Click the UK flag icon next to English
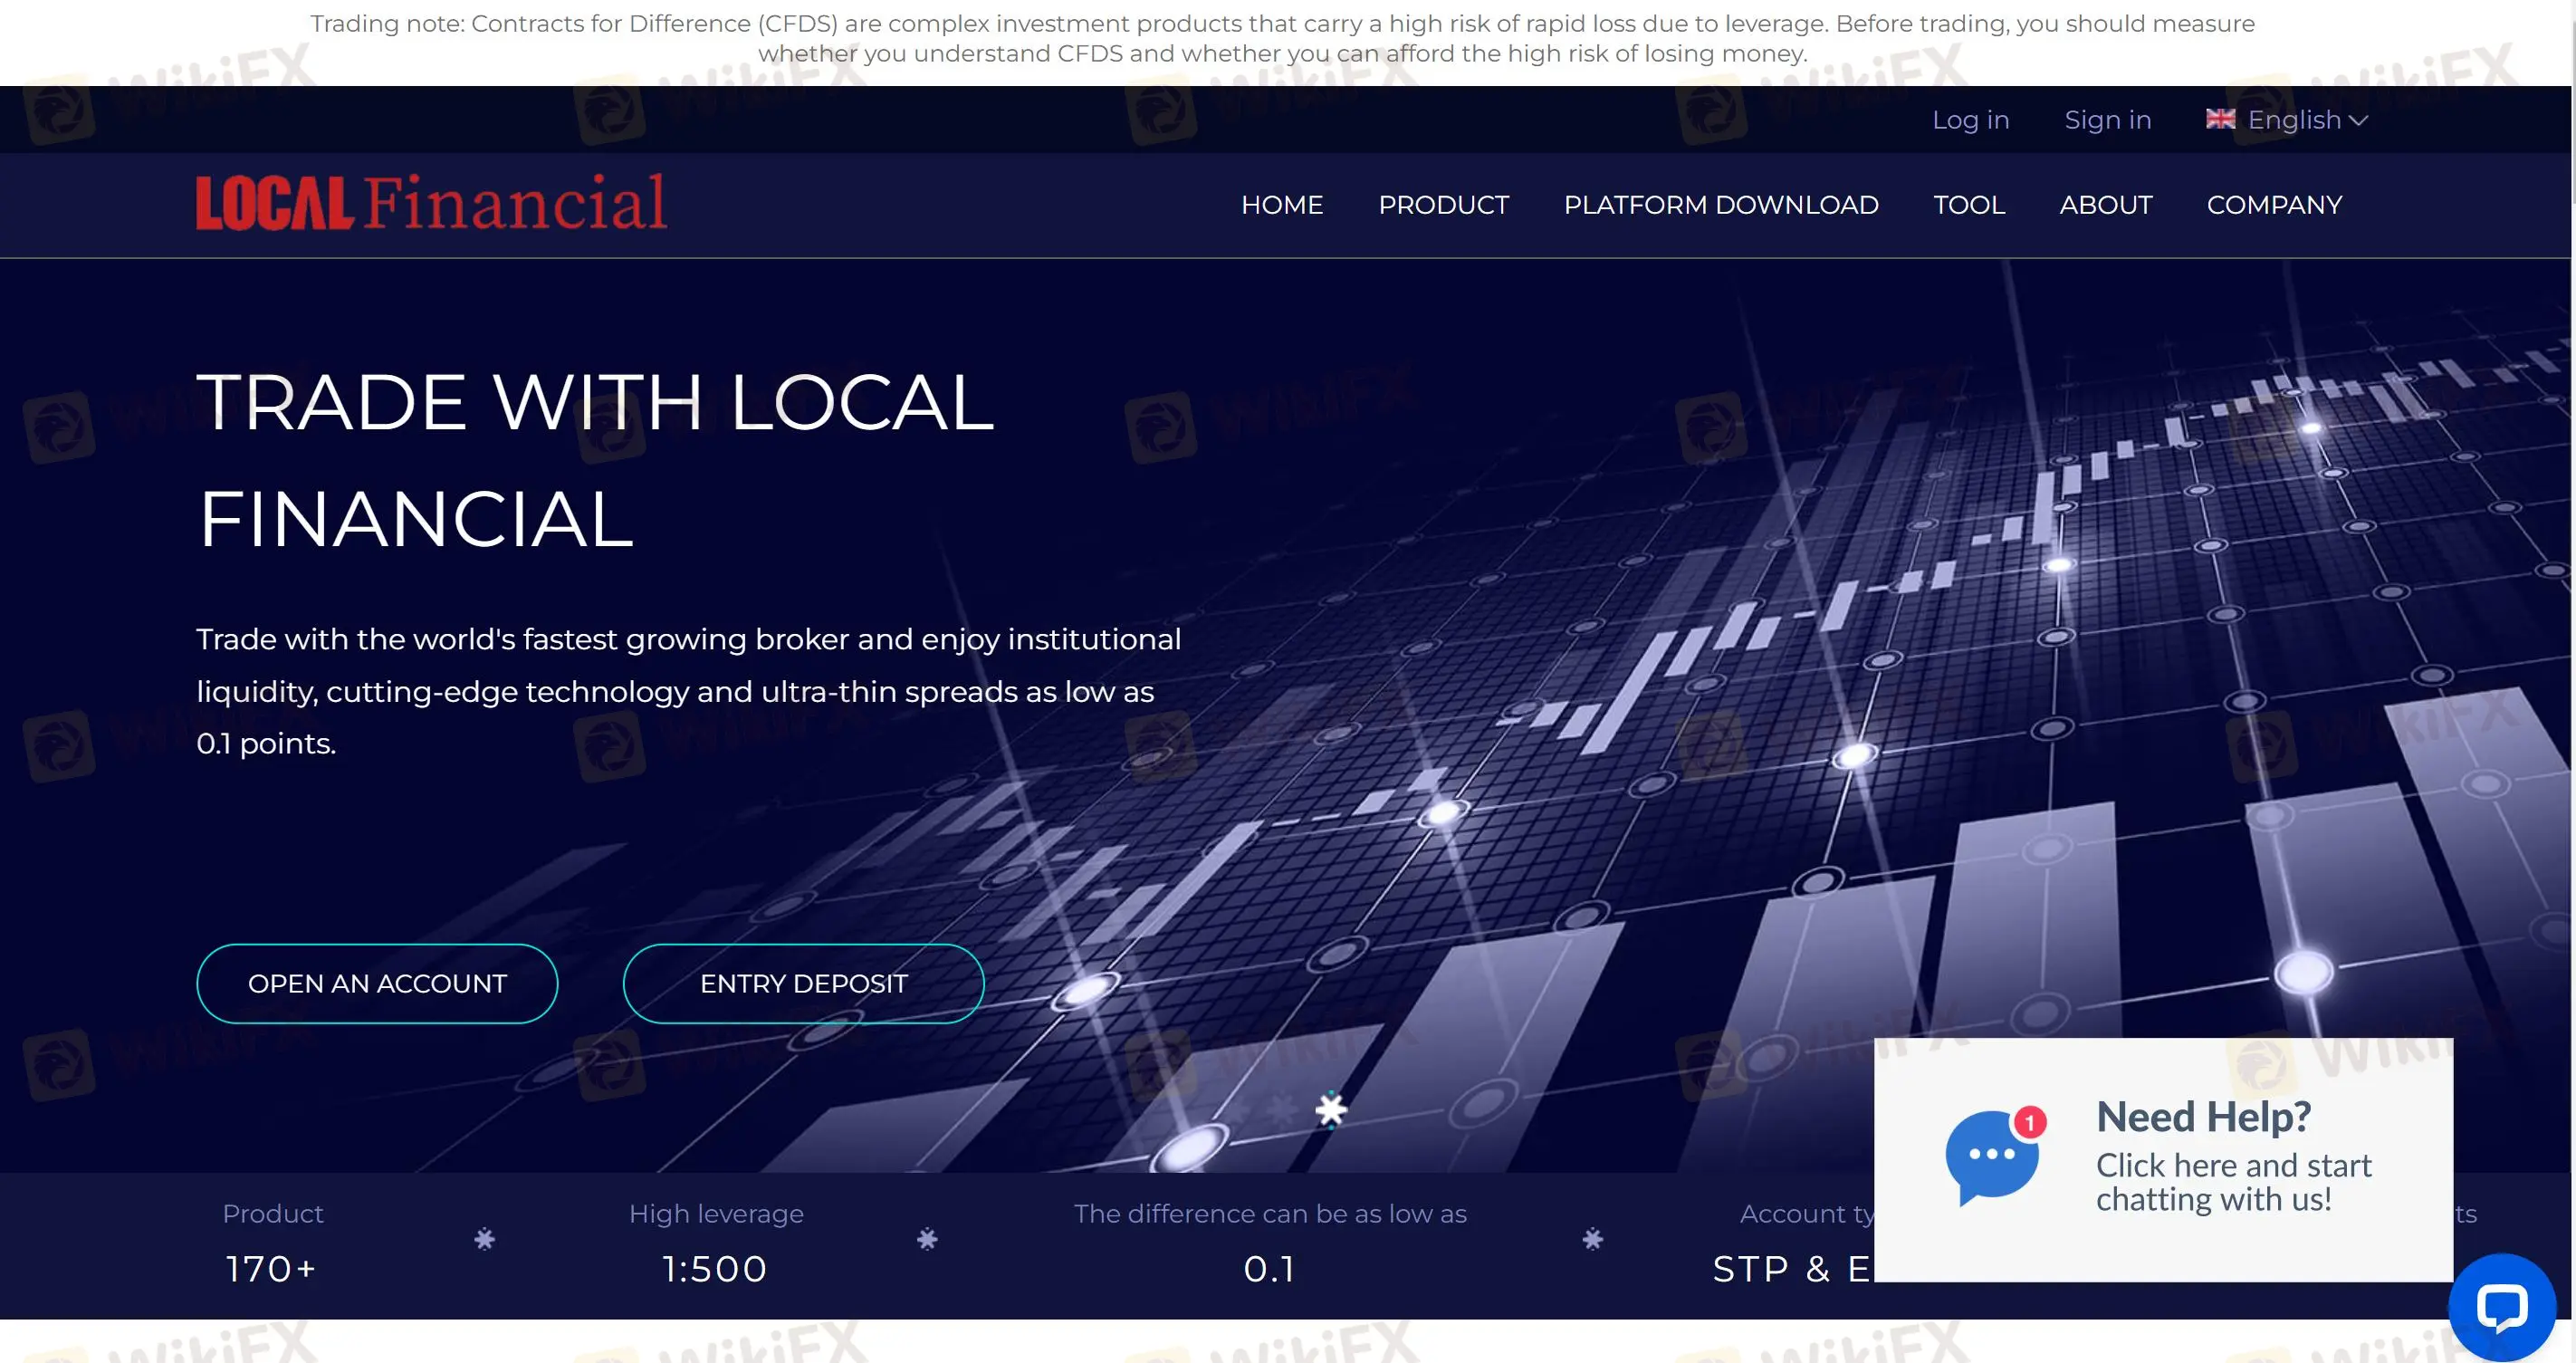This screenshot has width=2576, height=1363. tap(2220, 119)
